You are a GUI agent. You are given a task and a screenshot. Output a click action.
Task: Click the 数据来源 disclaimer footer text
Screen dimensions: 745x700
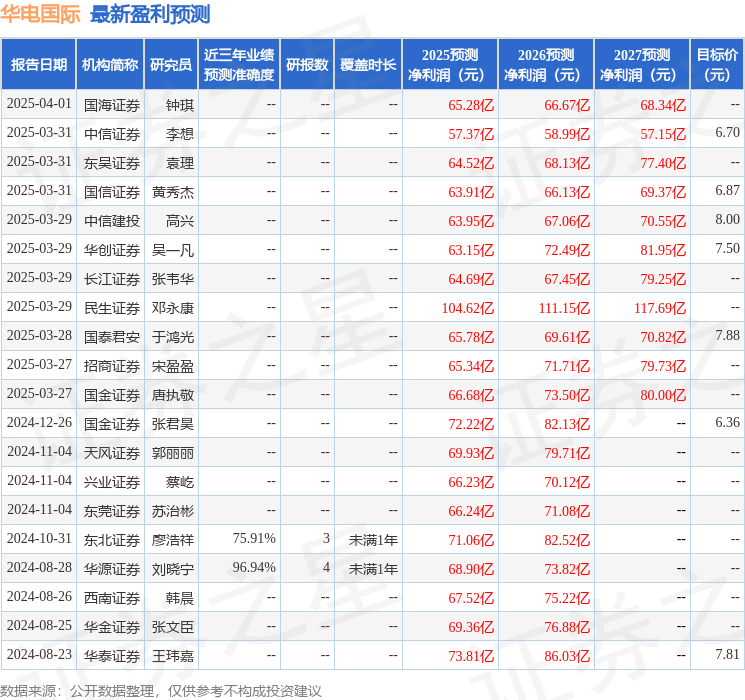pos(161,690)
